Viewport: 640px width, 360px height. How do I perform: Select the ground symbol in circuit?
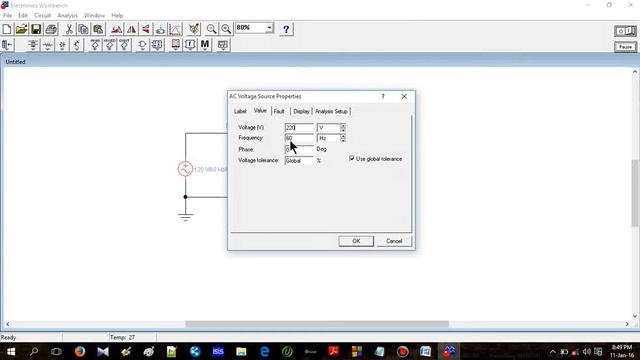click(185, 216)
